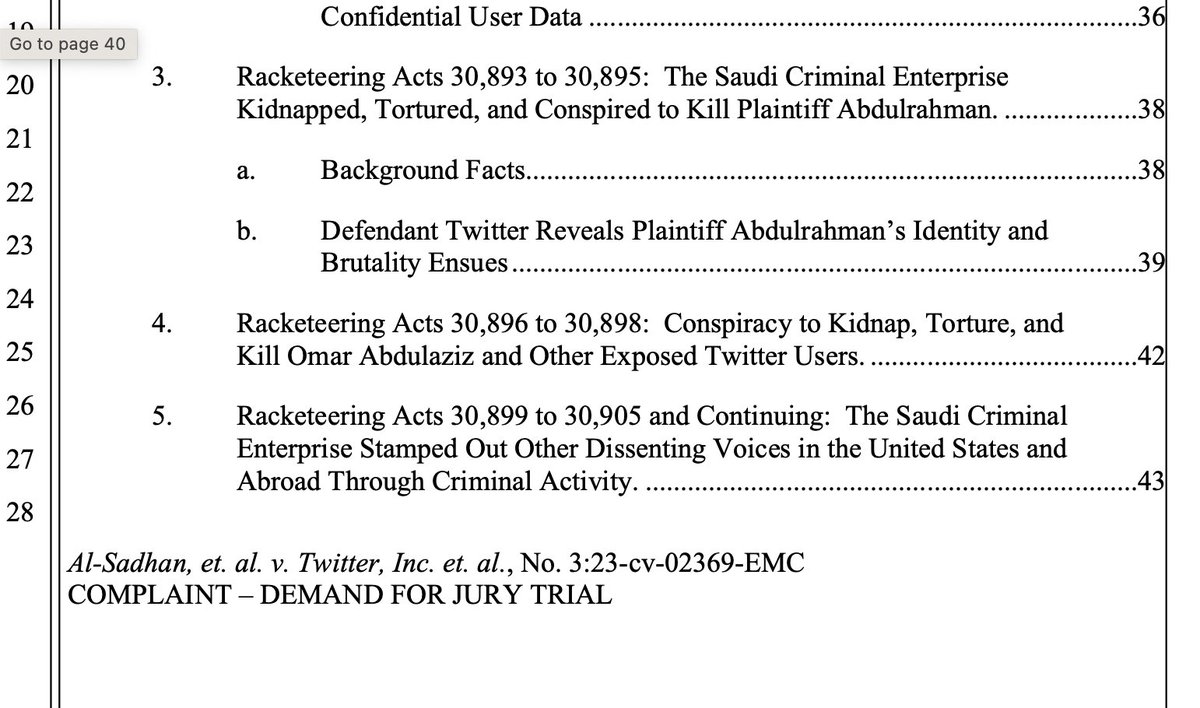
Task: Open "Defendant Twitter Reveals Plaintiff Abdulrahman's Identity" entry
Action: [684, 232]
